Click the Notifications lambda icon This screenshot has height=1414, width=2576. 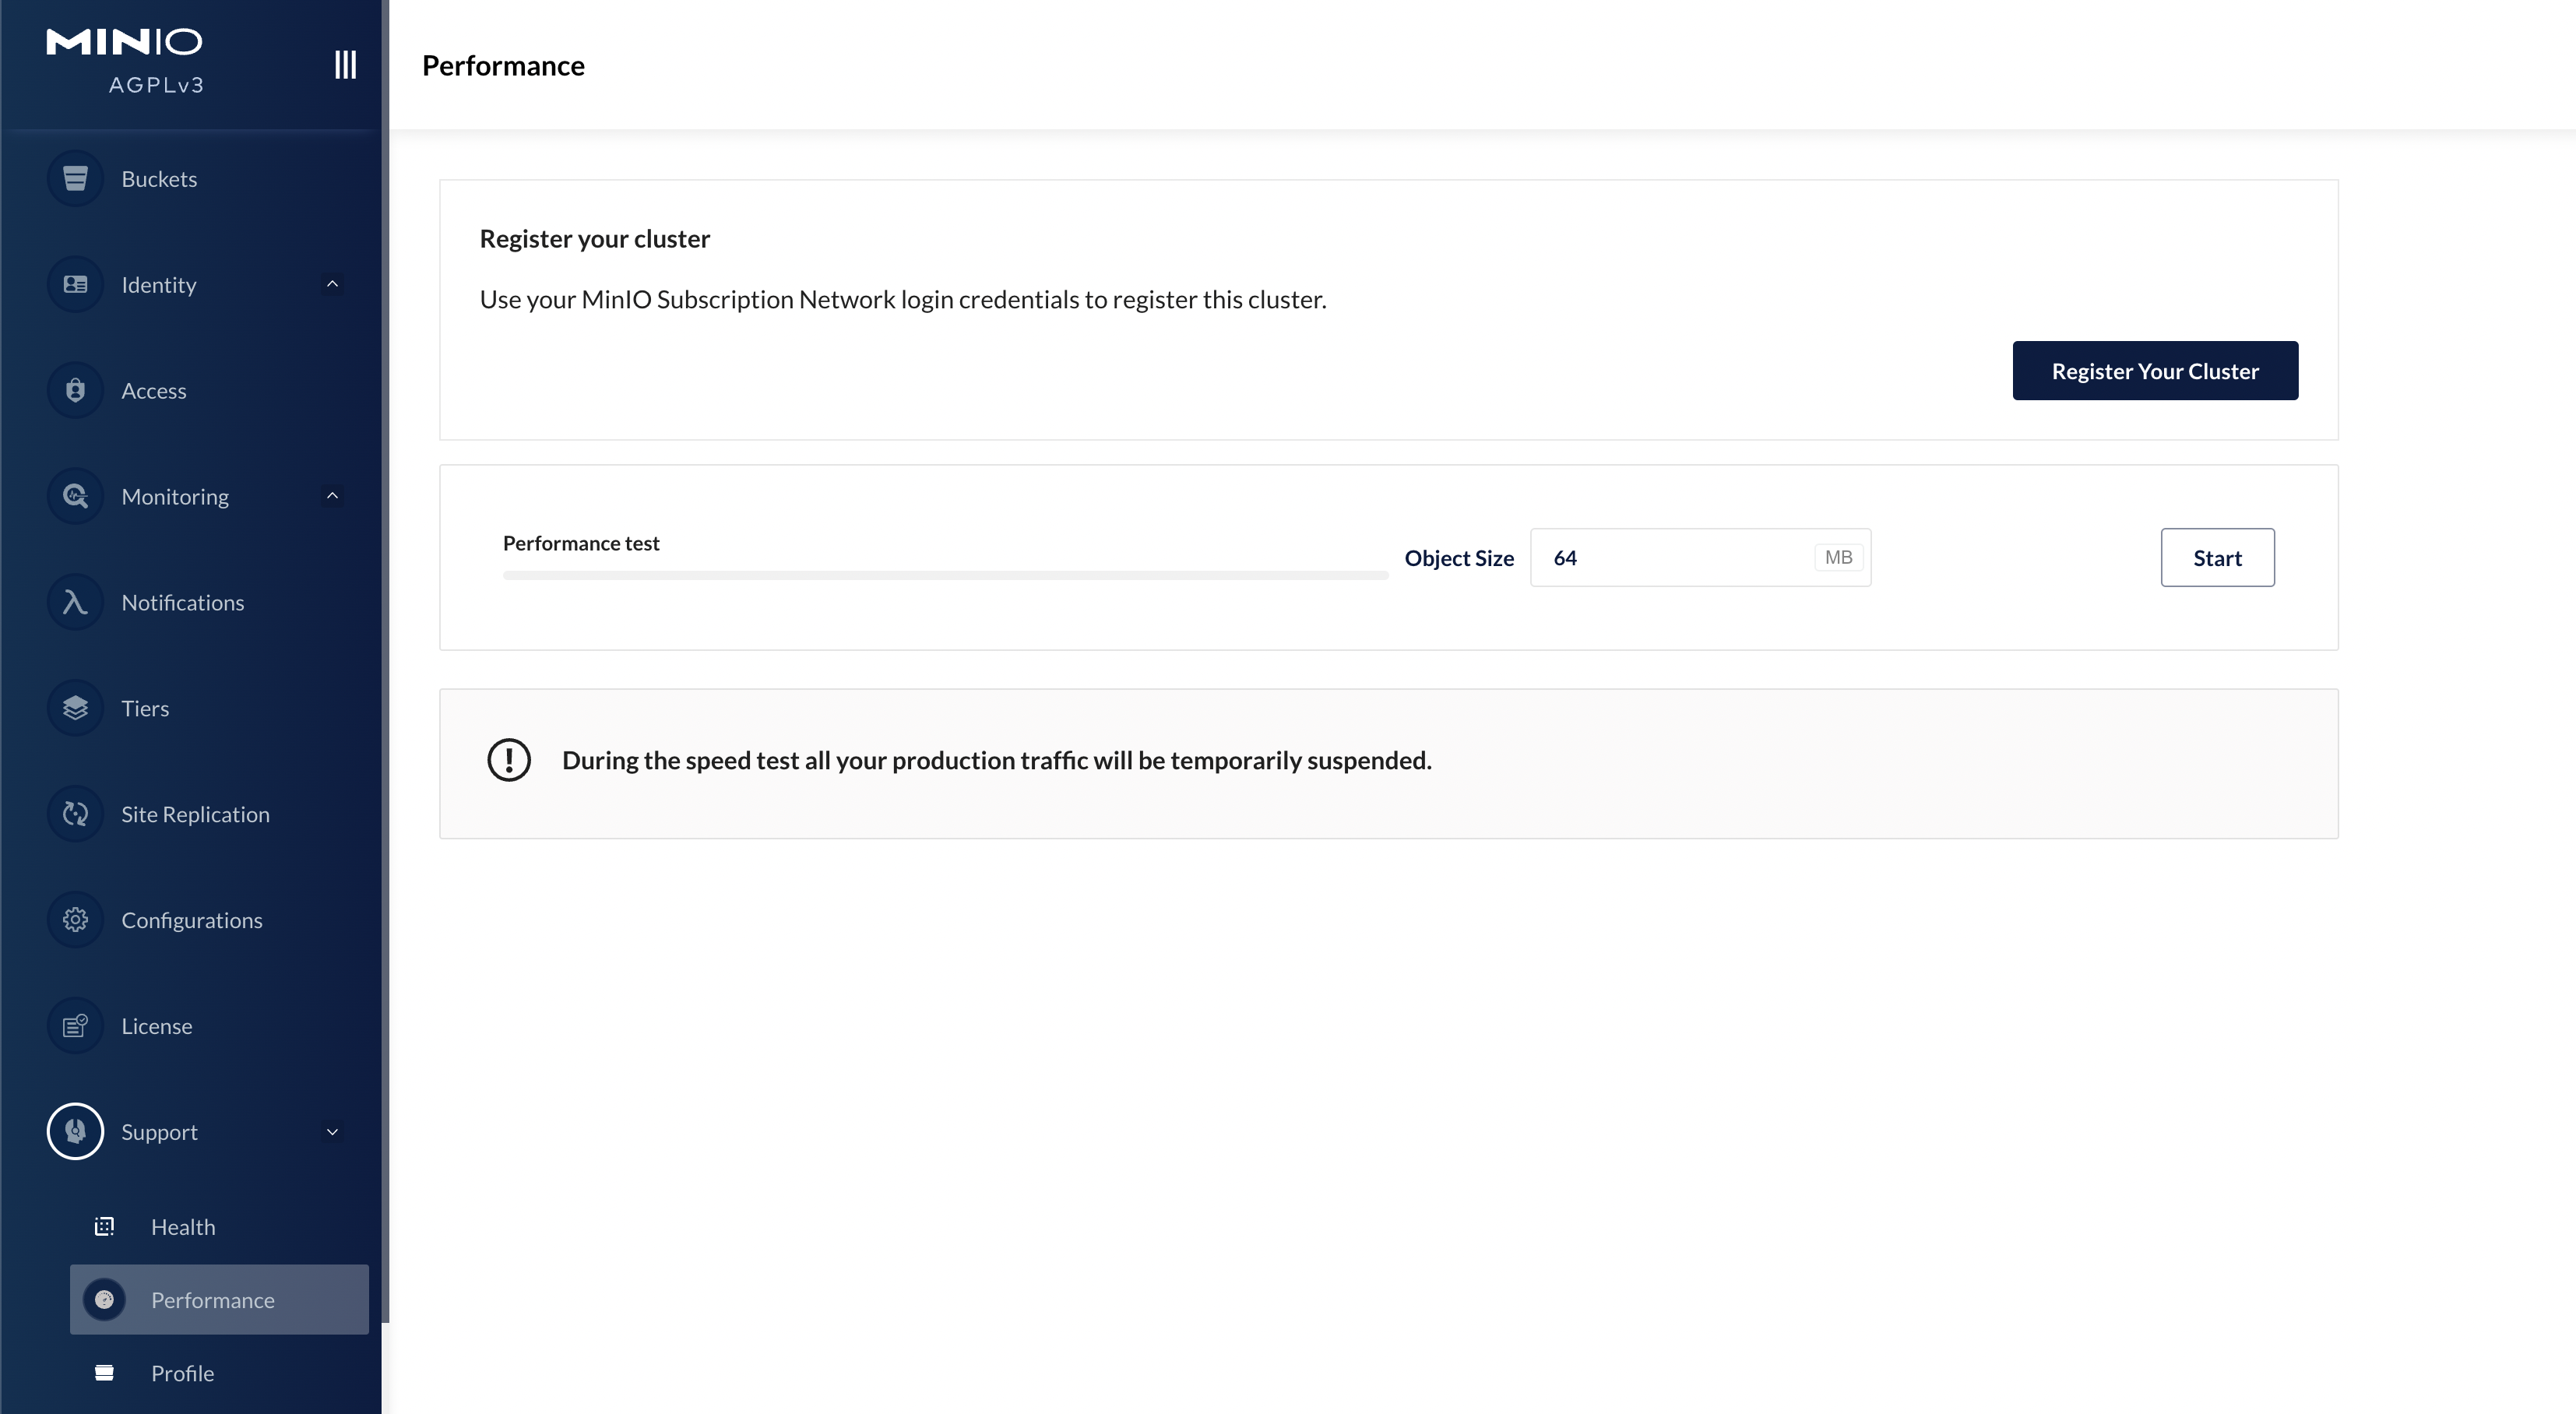pyautogui.click(x=75, y=603)
